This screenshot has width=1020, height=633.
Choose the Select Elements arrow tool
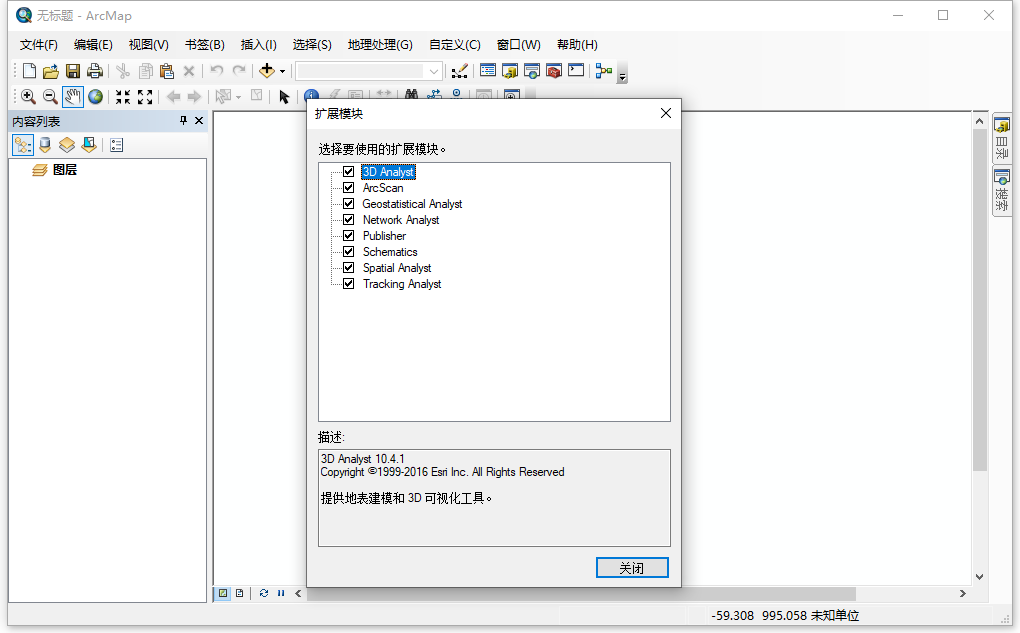tap(284, 97)
